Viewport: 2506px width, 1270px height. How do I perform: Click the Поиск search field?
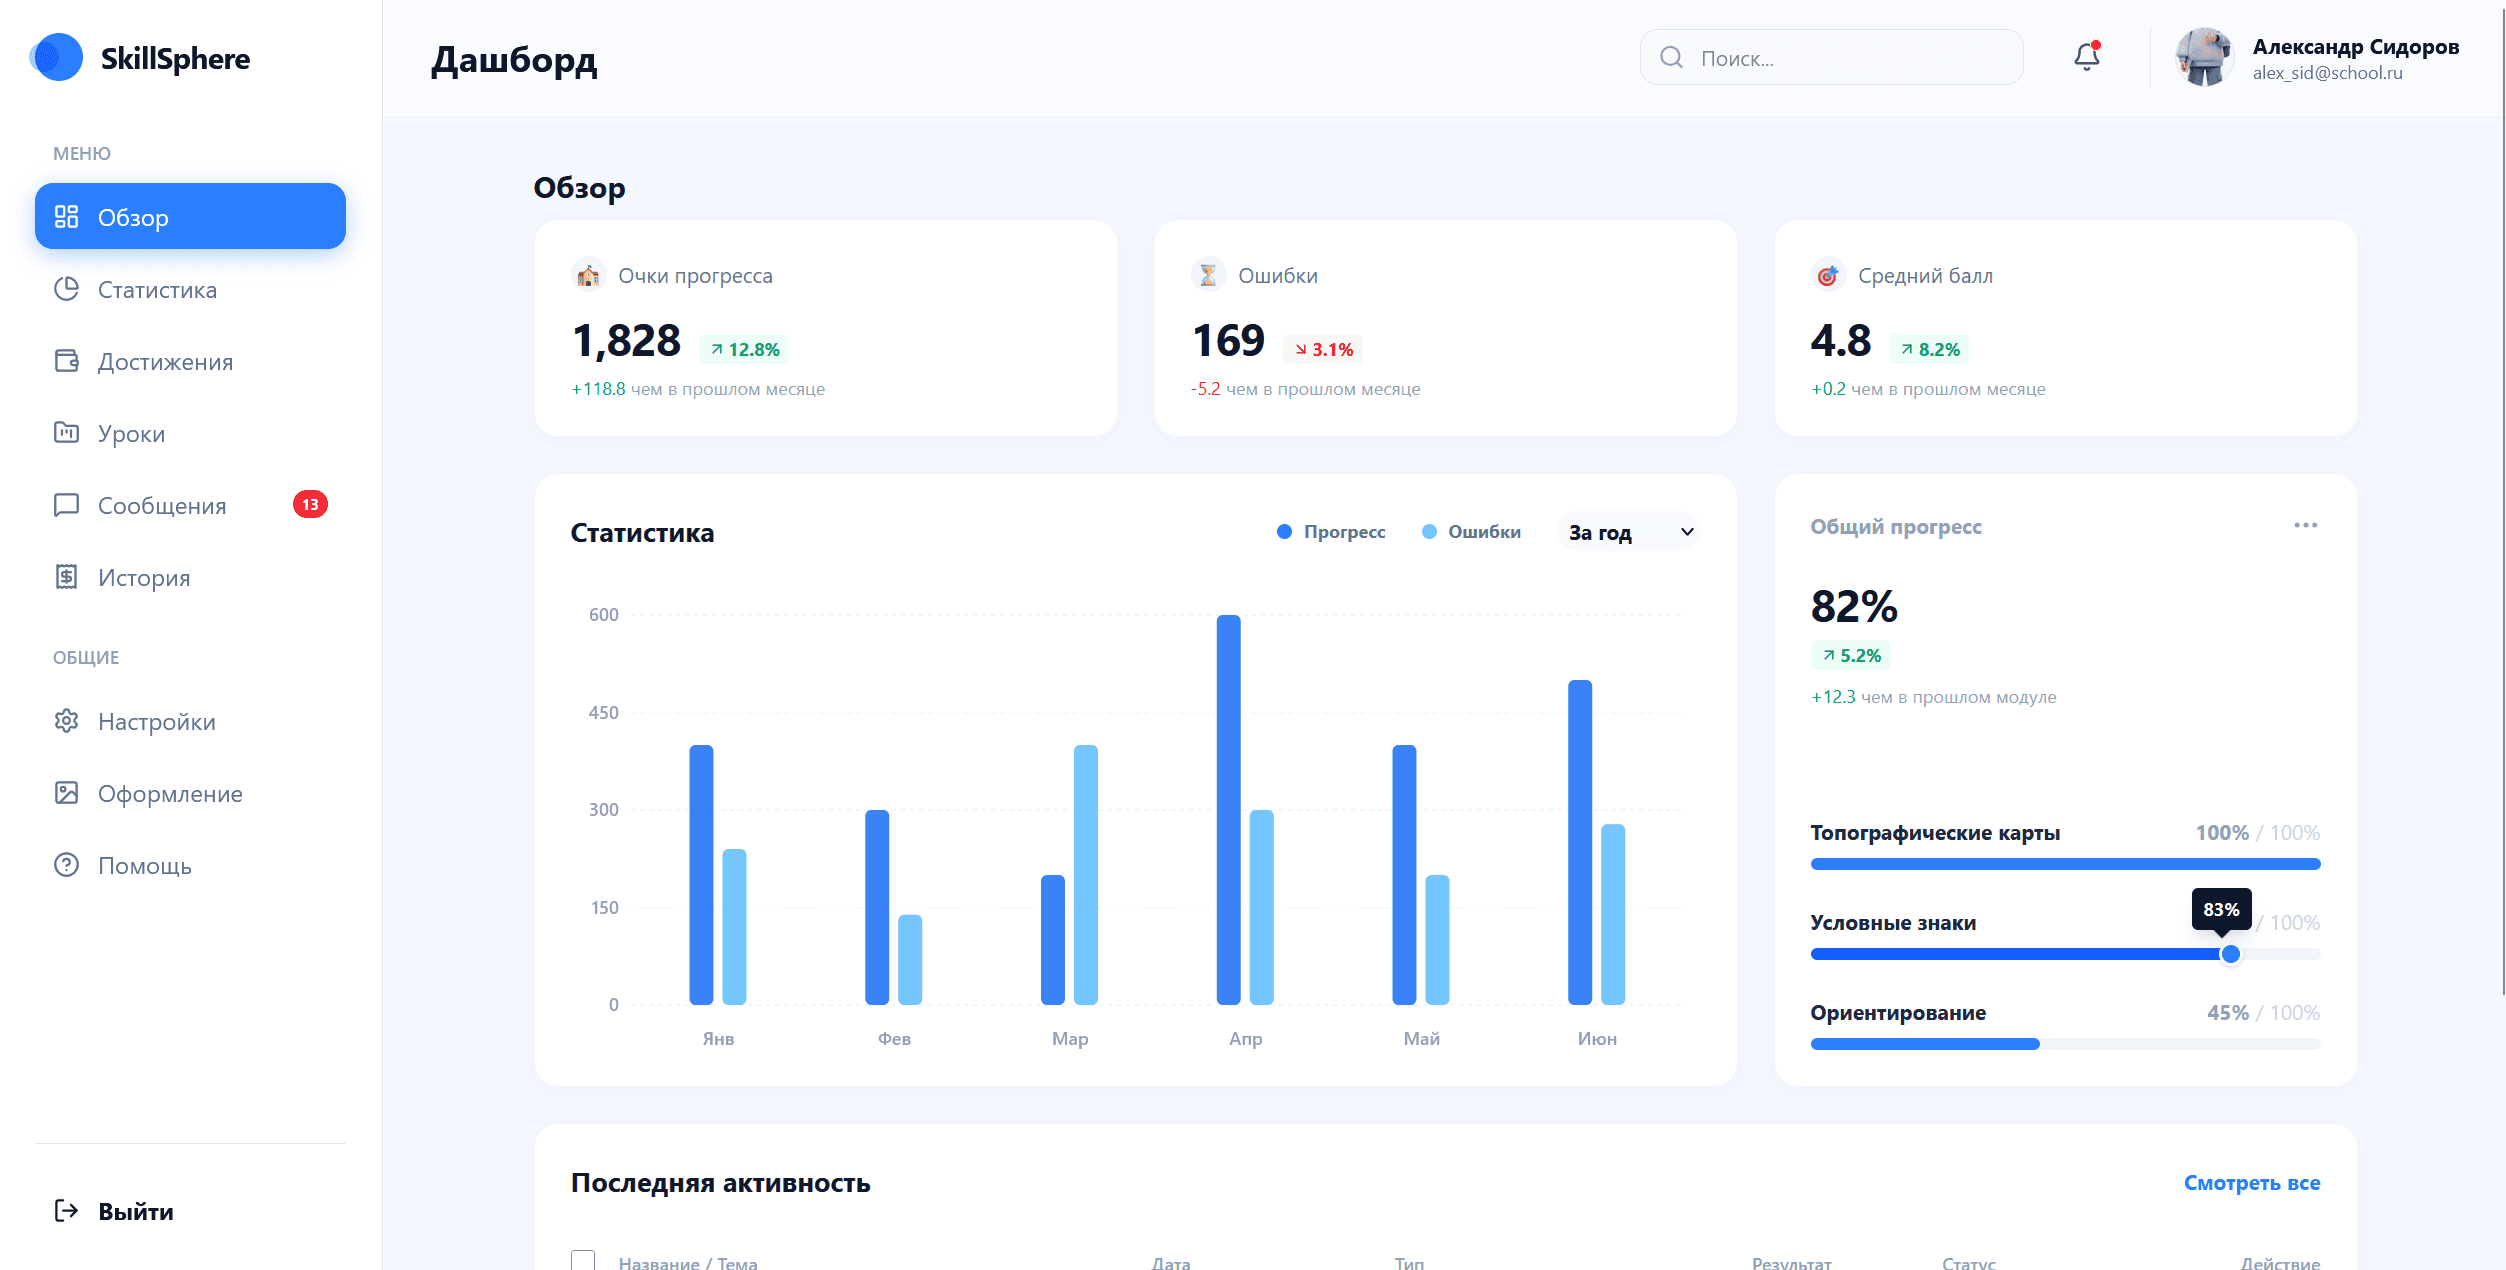click(1830, 57)
